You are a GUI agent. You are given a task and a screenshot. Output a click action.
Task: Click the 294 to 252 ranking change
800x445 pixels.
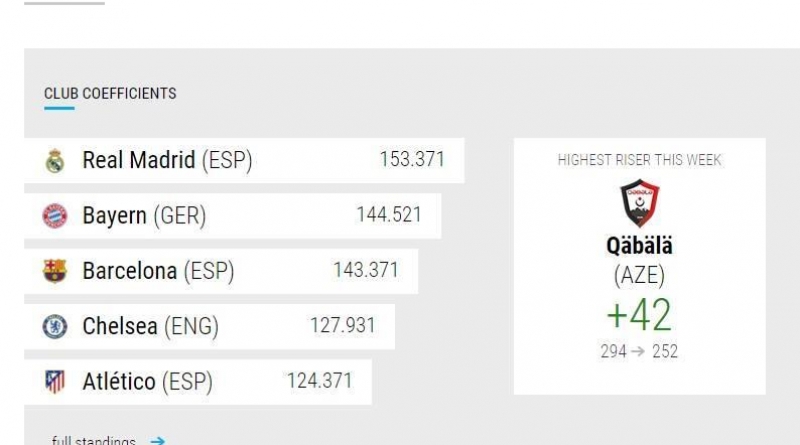coord(639,351)
